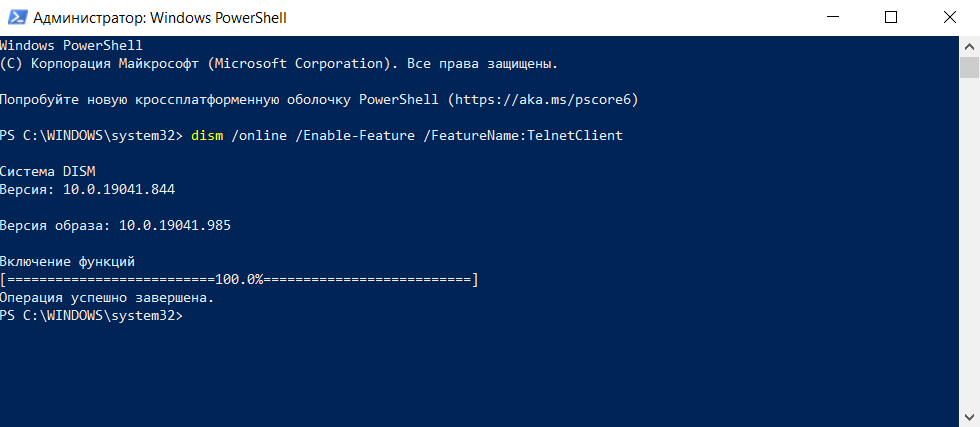This screenshot has height=427, width=980.
Task: Click the "Операция успешно завершена." message
Action: click(x=107, y=298)
